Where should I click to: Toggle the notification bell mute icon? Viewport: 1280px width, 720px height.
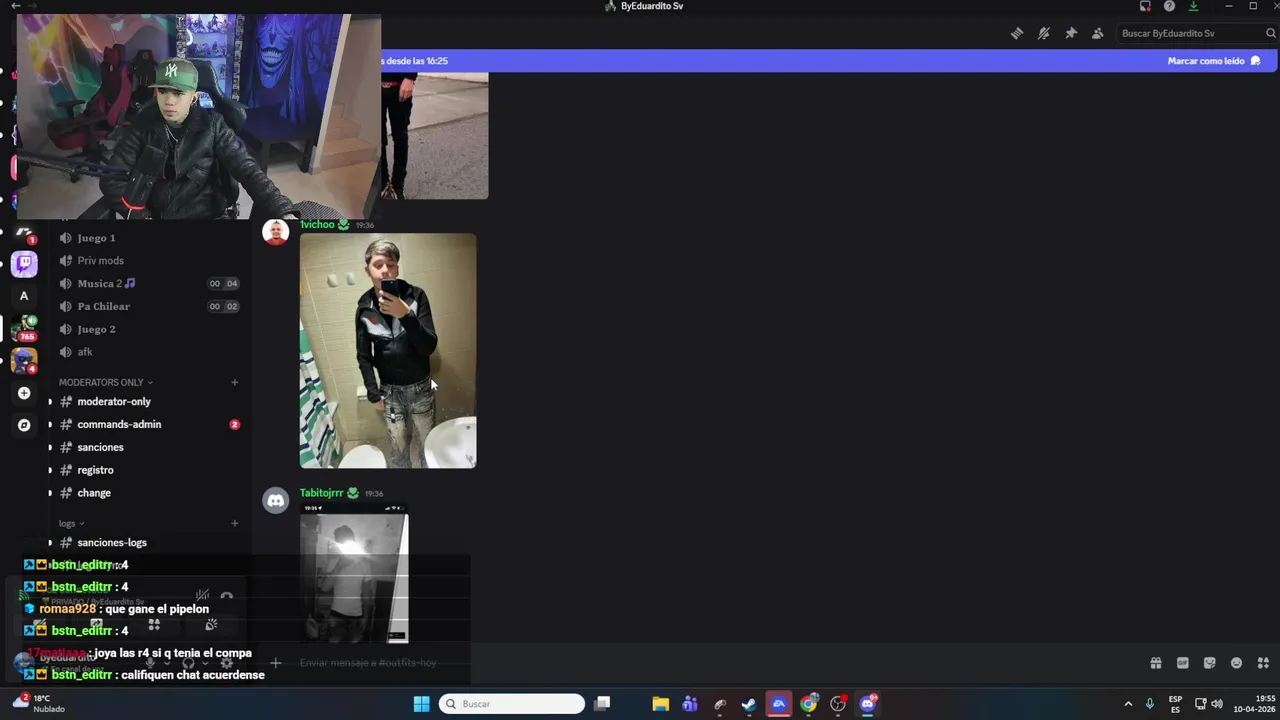click(x=1044, y=33)
